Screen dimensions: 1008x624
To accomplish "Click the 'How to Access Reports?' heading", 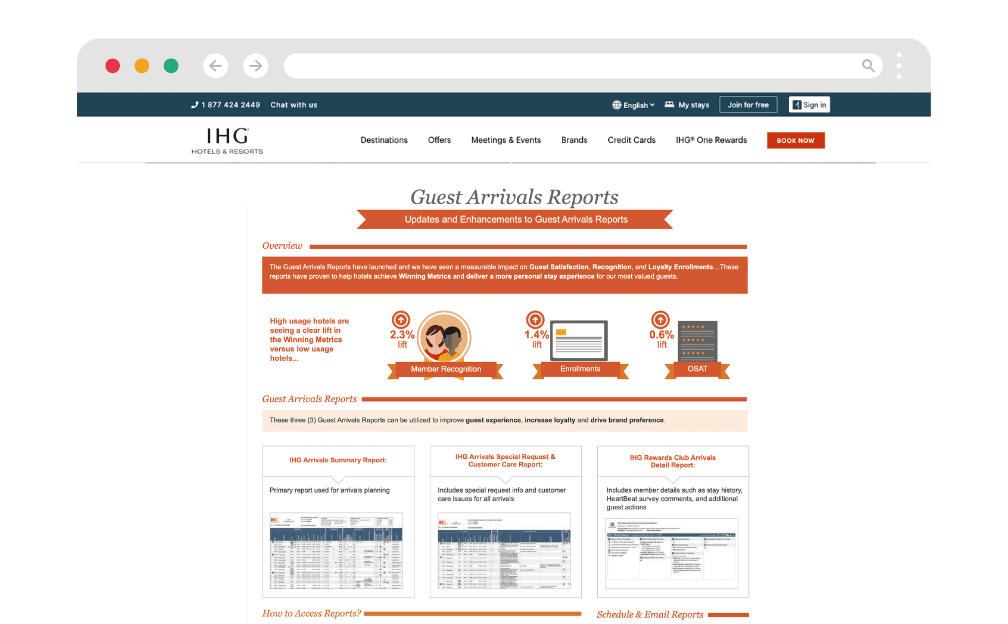I will coord(311,613).
